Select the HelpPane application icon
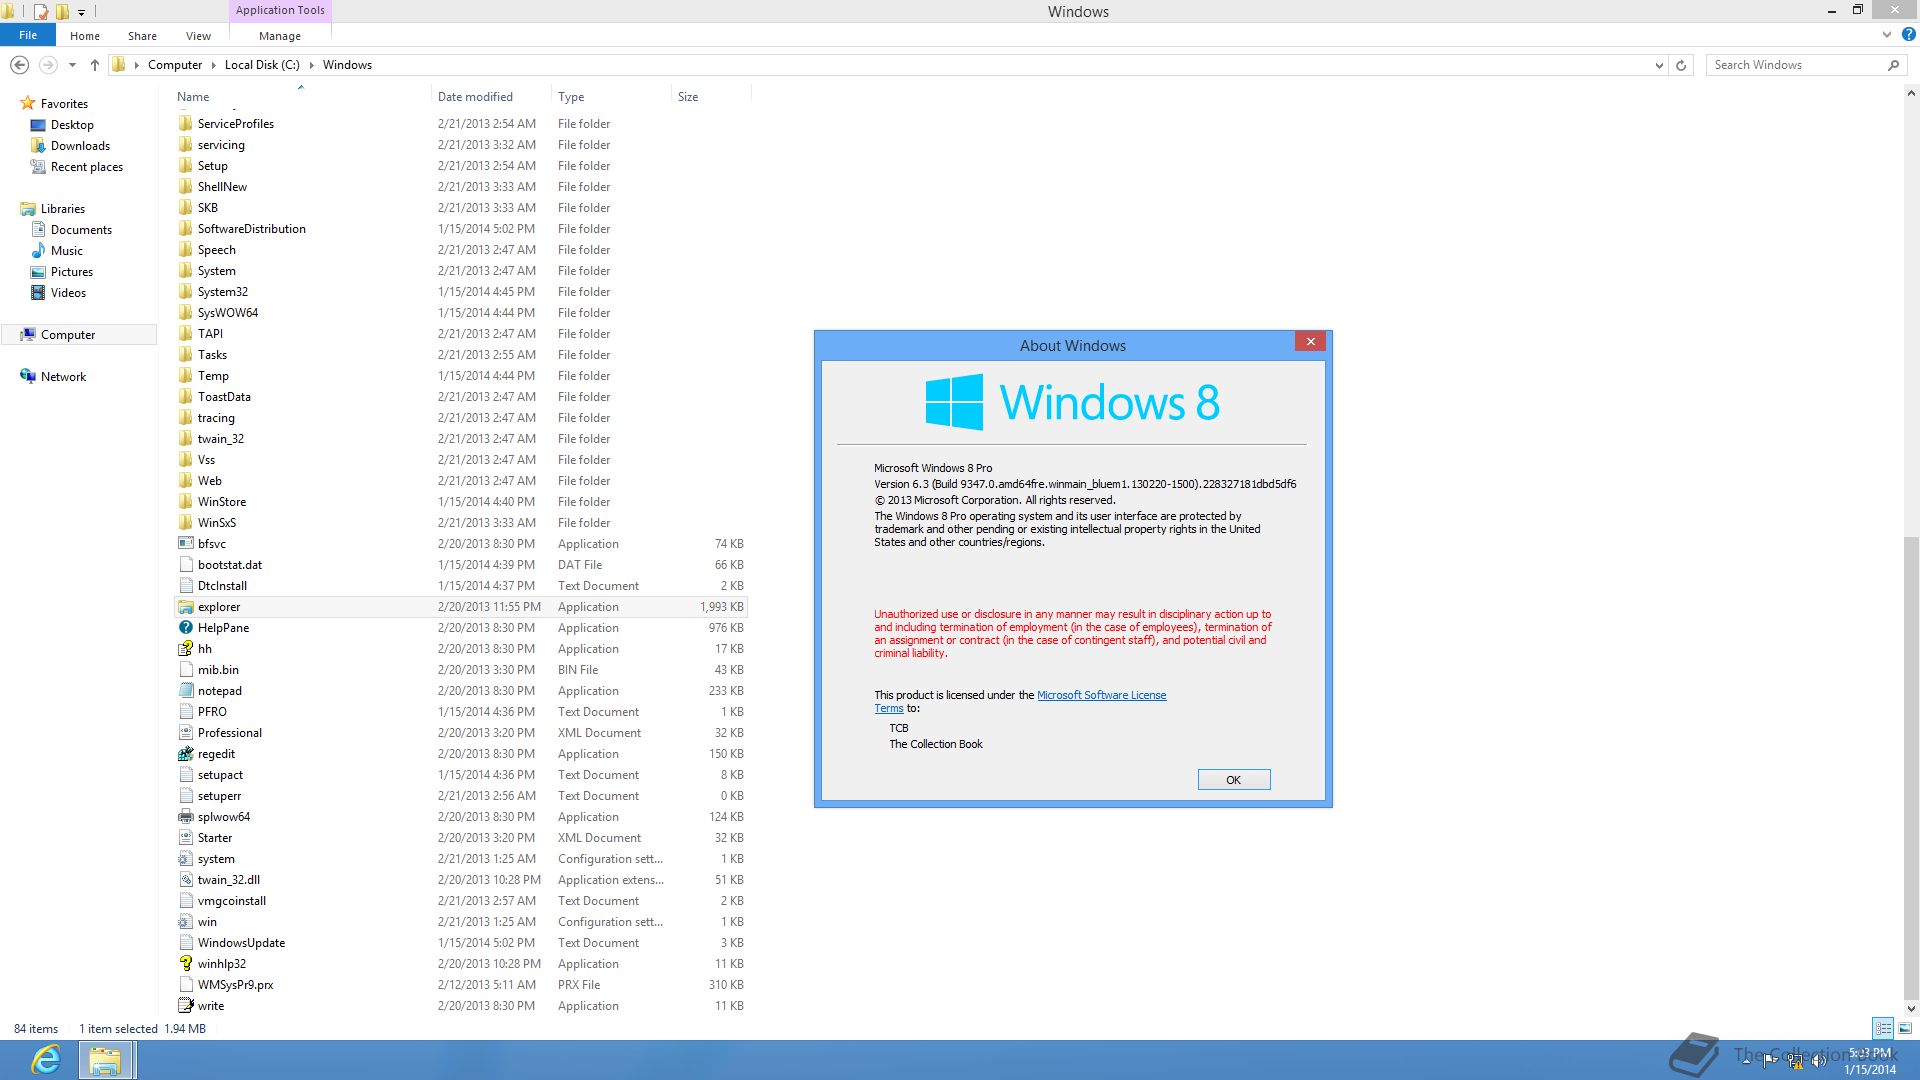This screenshot has width=1920, height=1080. [x=186, y=628]
